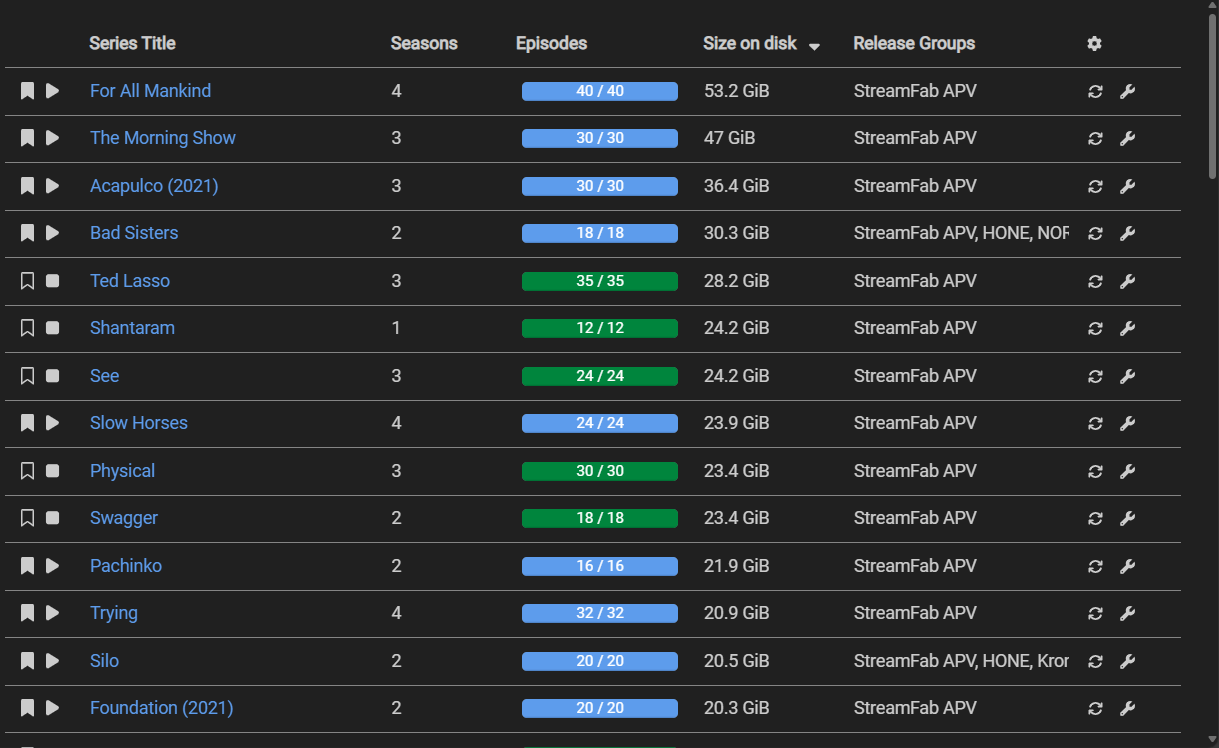Open the Shantaram series link
The image size is (1219, 748).
(132, 328)
